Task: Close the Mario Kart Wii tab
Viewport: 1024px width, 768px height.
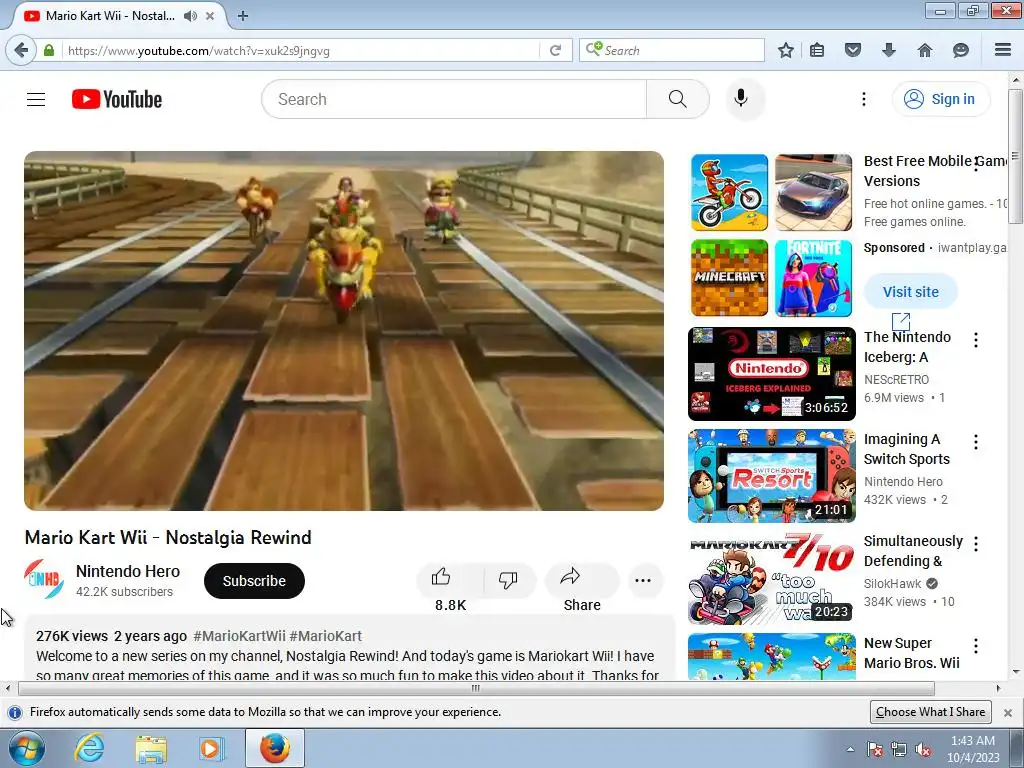Action: 210,16
